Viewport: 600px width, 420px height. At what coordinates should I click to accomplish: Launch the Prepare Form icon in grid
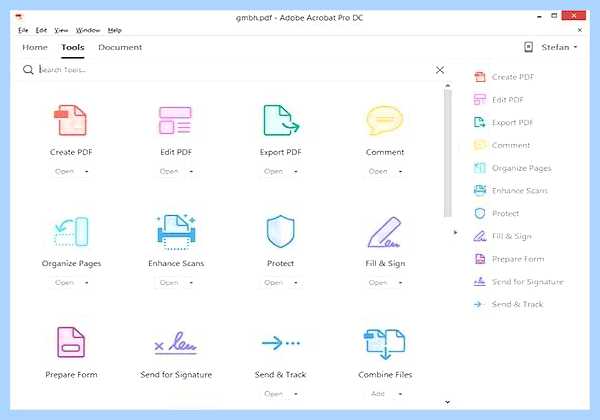coord(71,342)
